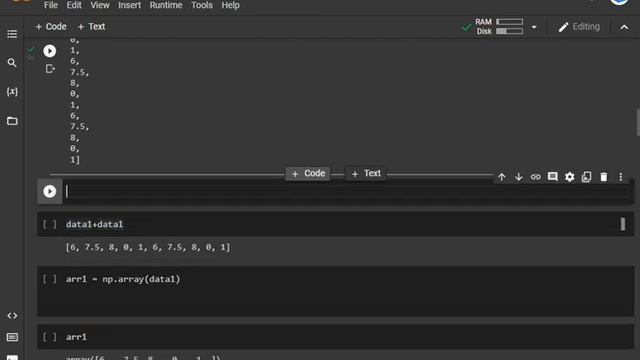Viewport: 640px width, 360px height.
Task: Click the data1+data1 code text
Action: [x=95, y=224]
